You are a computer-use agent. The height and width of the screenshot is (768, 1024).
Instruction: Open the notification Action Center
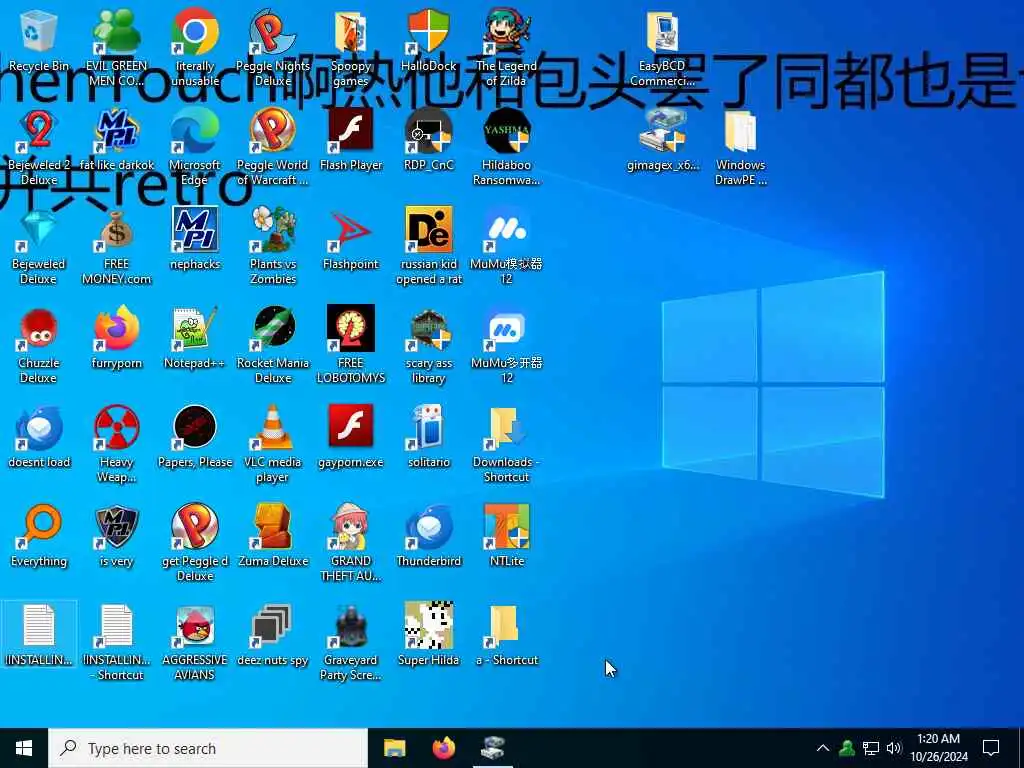click(991, 748)
